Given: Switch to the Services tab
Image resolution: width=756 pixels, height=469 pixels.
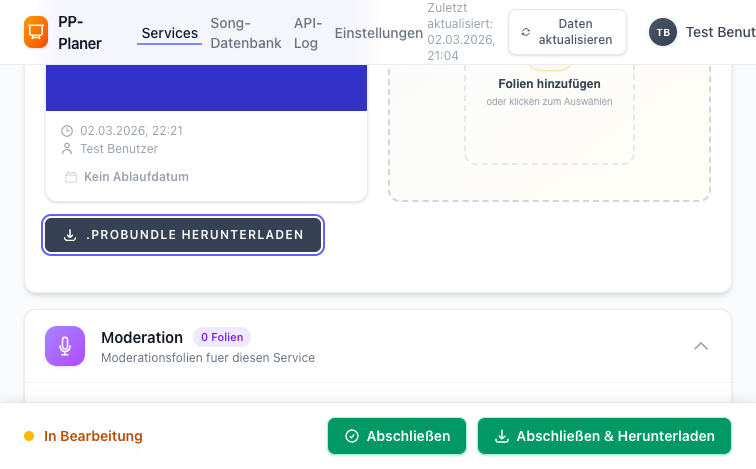Looking at the screenshot, I should coord(169,33).
